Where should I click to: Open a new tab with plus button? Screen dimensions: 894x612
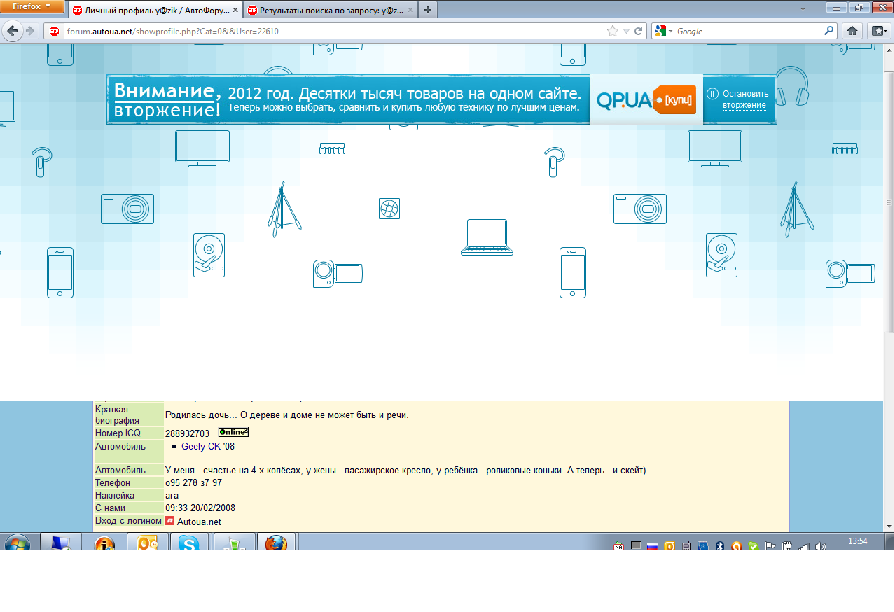click(428, 10)
